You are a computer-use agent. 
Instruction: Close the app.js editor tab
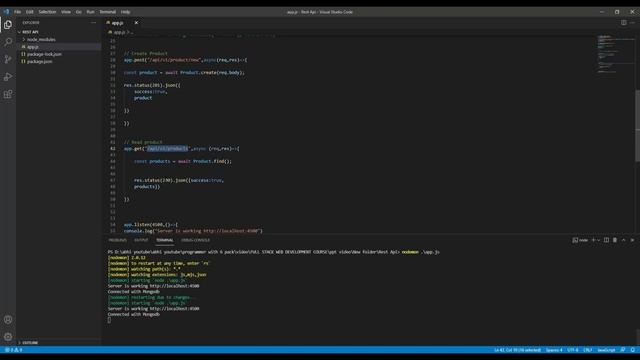coord(136,23)
